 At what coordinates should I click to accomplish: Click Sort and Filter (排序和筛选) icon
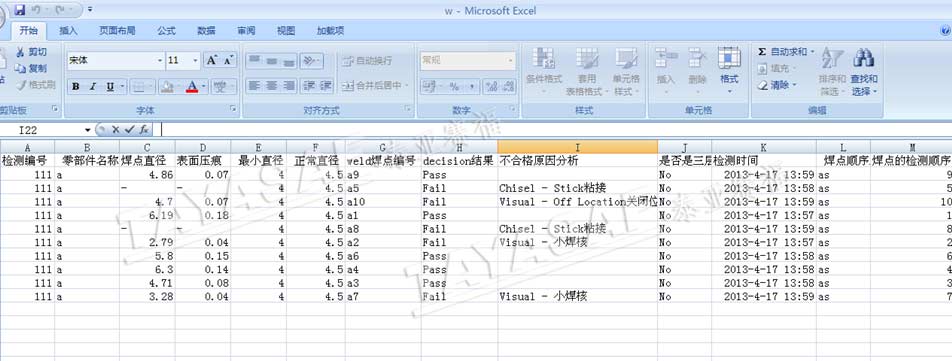[x=831, y=59]
